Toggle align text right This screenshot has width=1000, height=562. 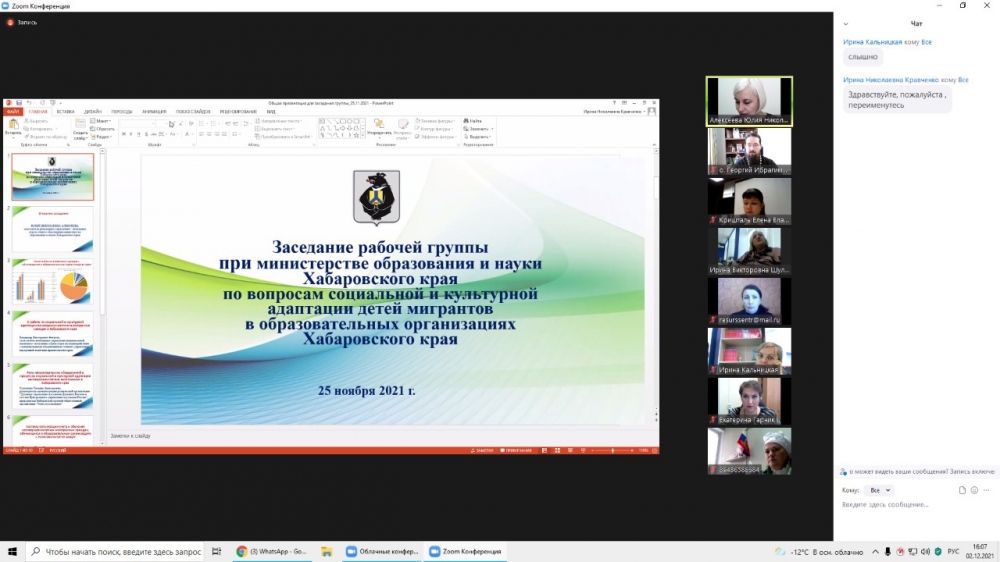click(217, 134)
